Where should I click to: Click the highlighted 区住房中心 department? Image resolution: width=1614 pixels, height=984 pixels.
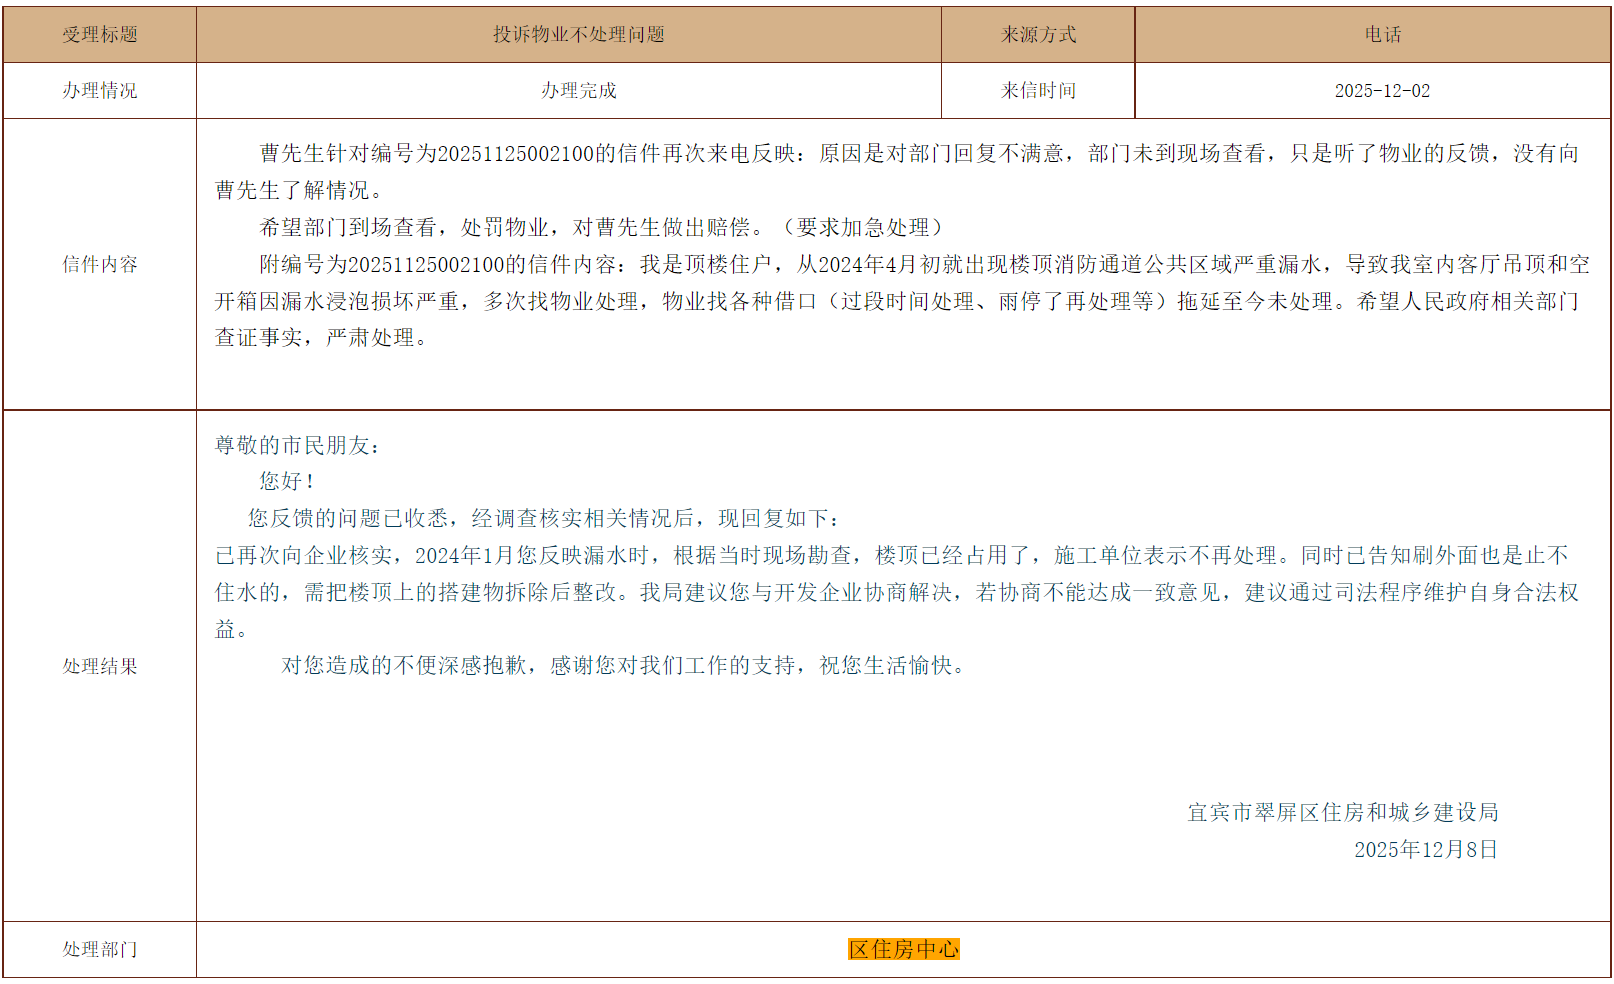tap(903, 949)
